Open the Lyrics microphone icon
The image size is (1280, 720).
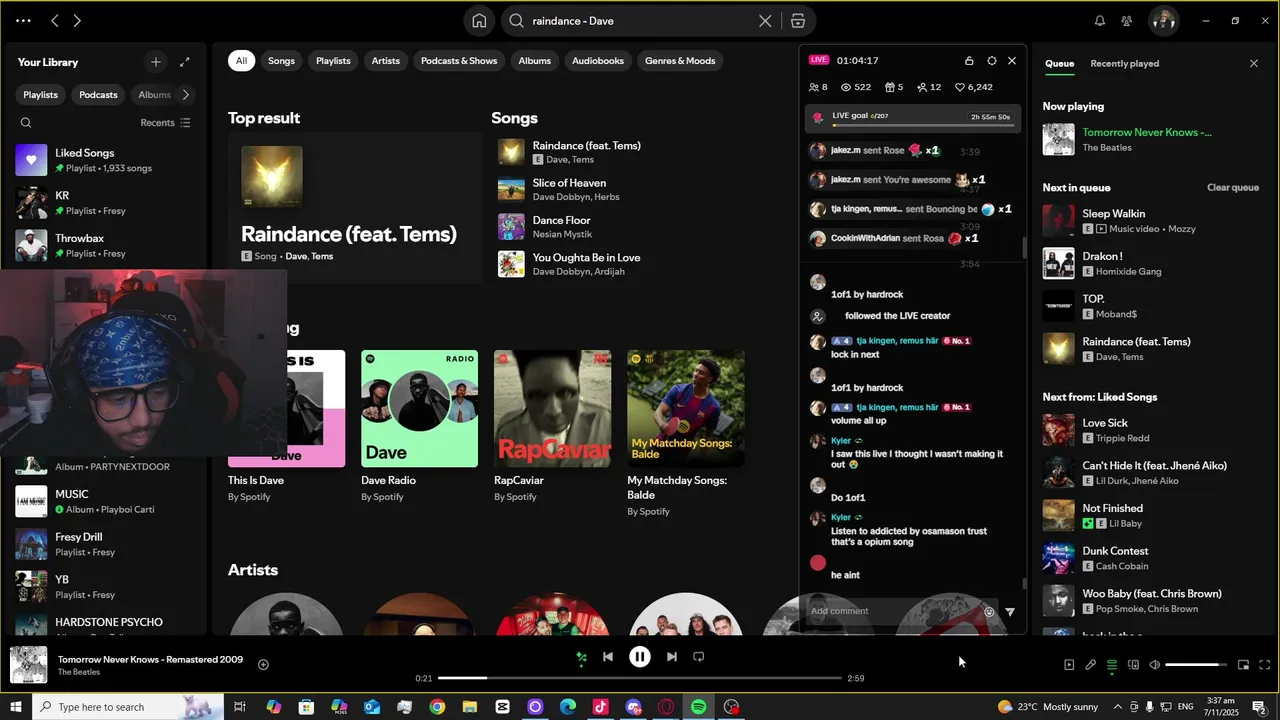click(x=1091, y=665)
